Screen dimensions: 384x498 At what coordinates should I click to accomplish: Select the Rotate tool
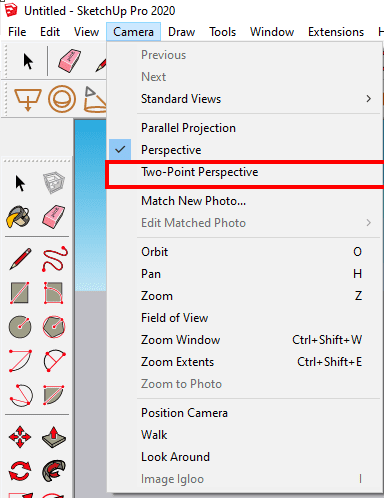click(x=20, y=471)
